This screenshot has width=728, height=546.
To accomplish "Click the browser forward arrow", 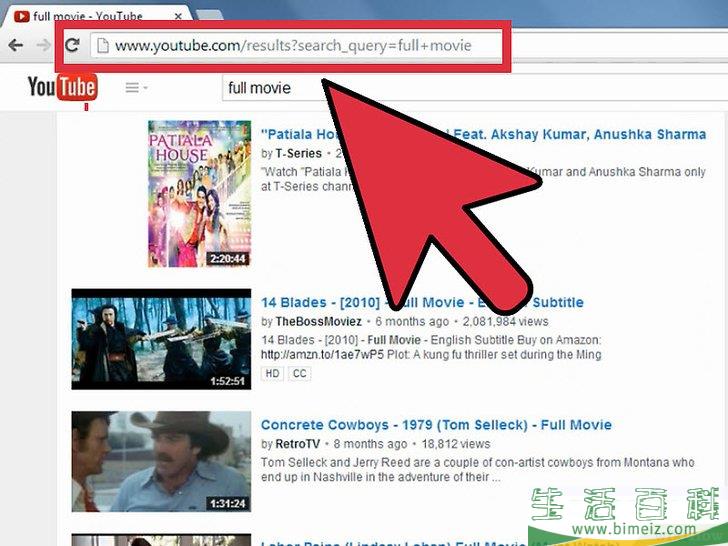I will click(x=43, y=45).
